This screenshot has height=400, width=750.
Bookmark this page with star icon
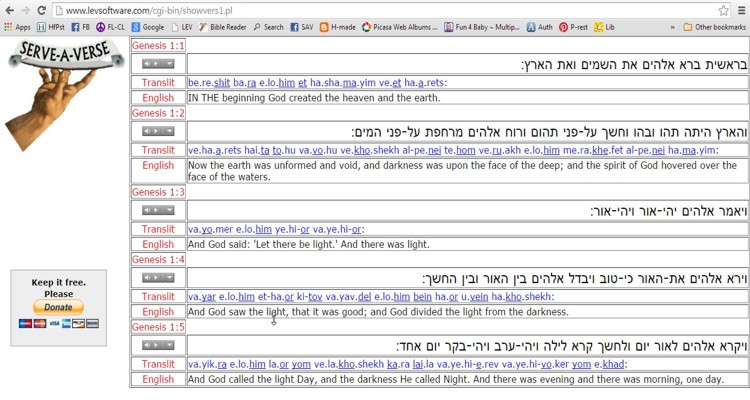723,10
